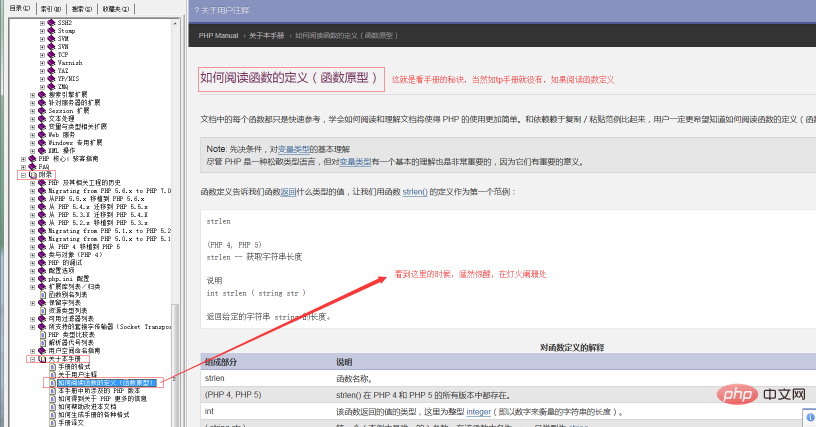
Task: Expand the 用户空间命名指南 node
Action: (33, 351)
